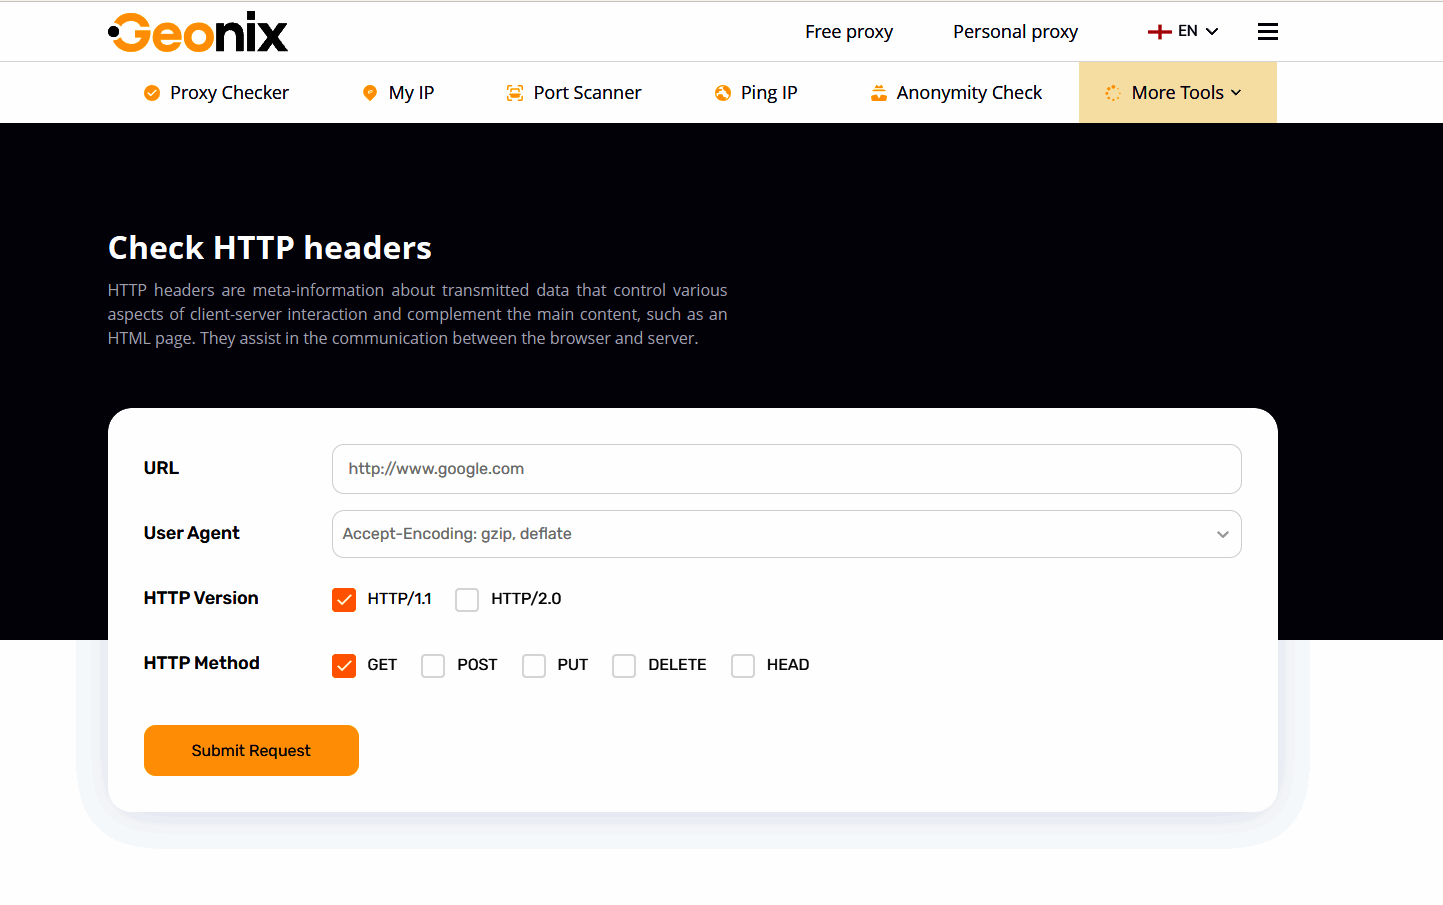This screenshot has height=905, width=1443.
Task: Expand the More Tools dropdown chevron
Action: click(x=1238, y=92)
